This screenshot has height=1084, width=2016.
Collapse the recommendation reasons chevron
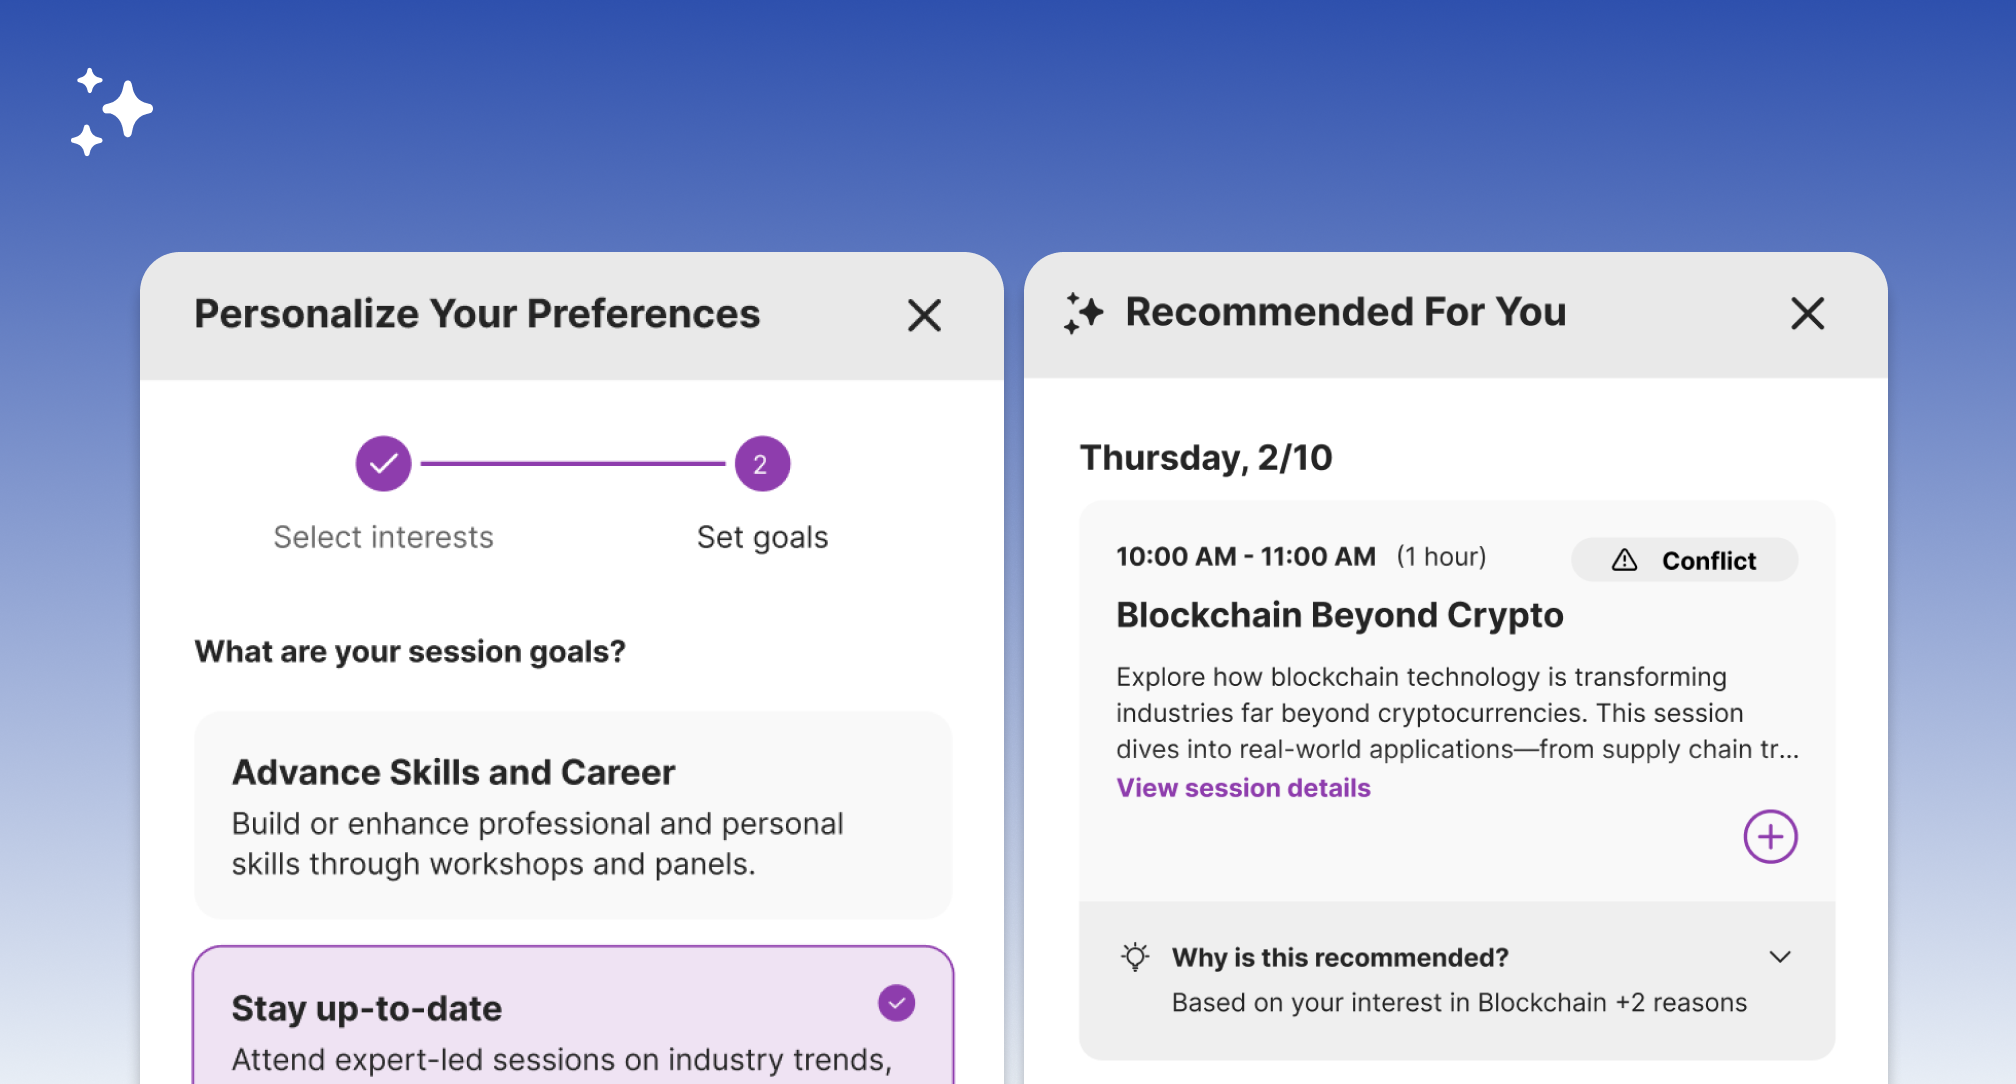point(1780,957)
